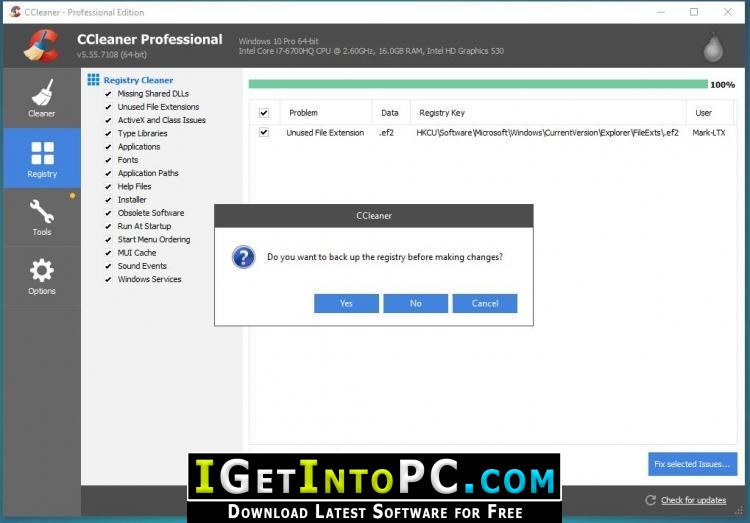The image size is (750, 523).
Task: Open the Options gear icon
Action: (x=42, y=271)
